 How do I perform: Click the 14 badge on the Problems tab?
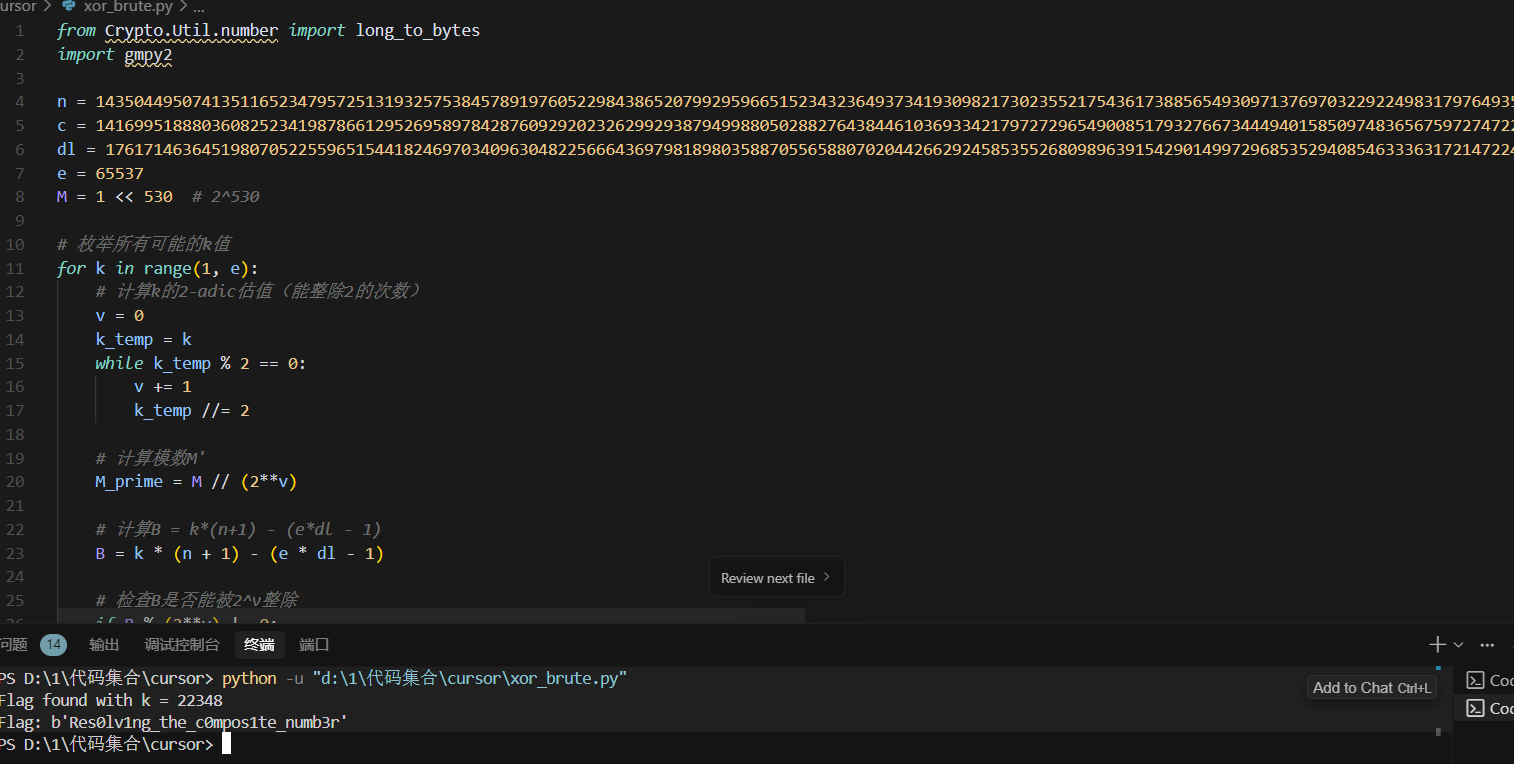54,645
